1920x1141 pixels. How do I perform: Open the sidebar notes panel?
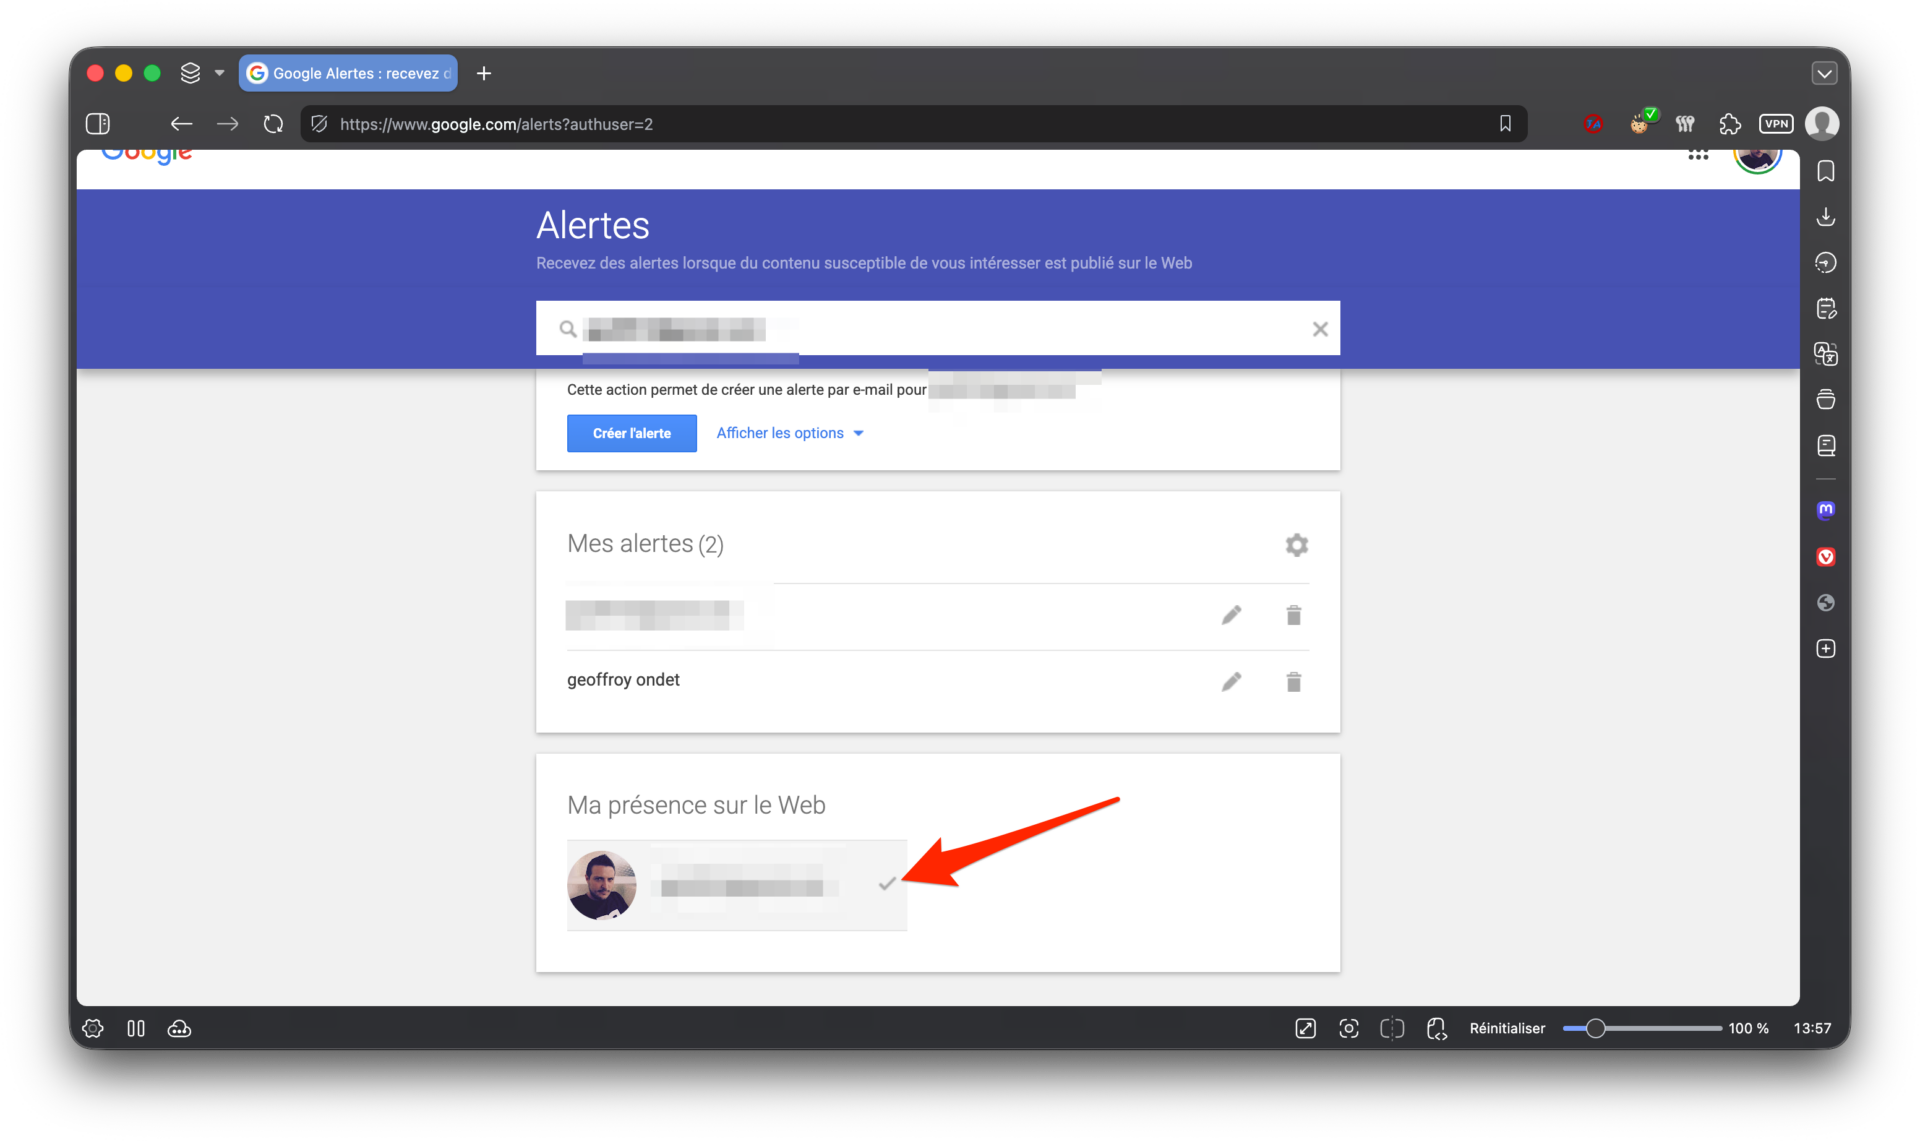1826,309
